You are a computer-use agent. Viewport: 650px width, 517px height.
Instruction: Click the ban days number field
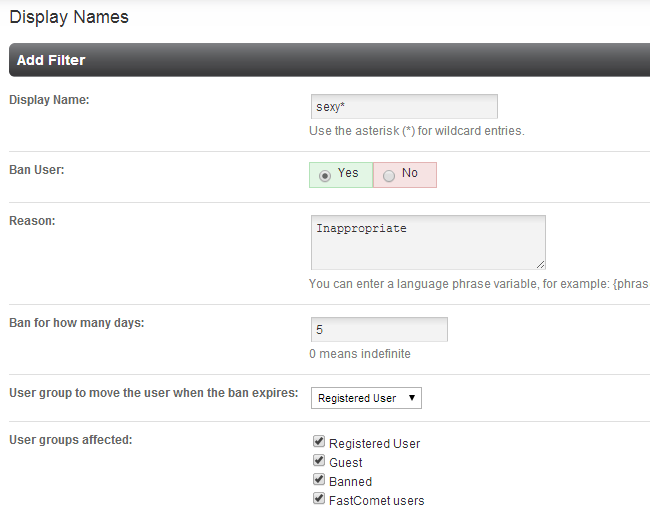point(379,330)
